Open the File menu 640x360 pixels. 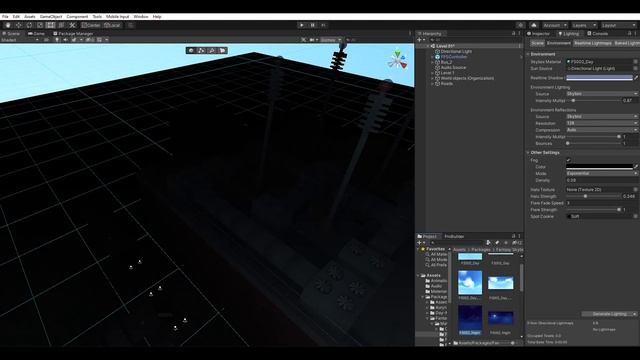coord(5,17)
